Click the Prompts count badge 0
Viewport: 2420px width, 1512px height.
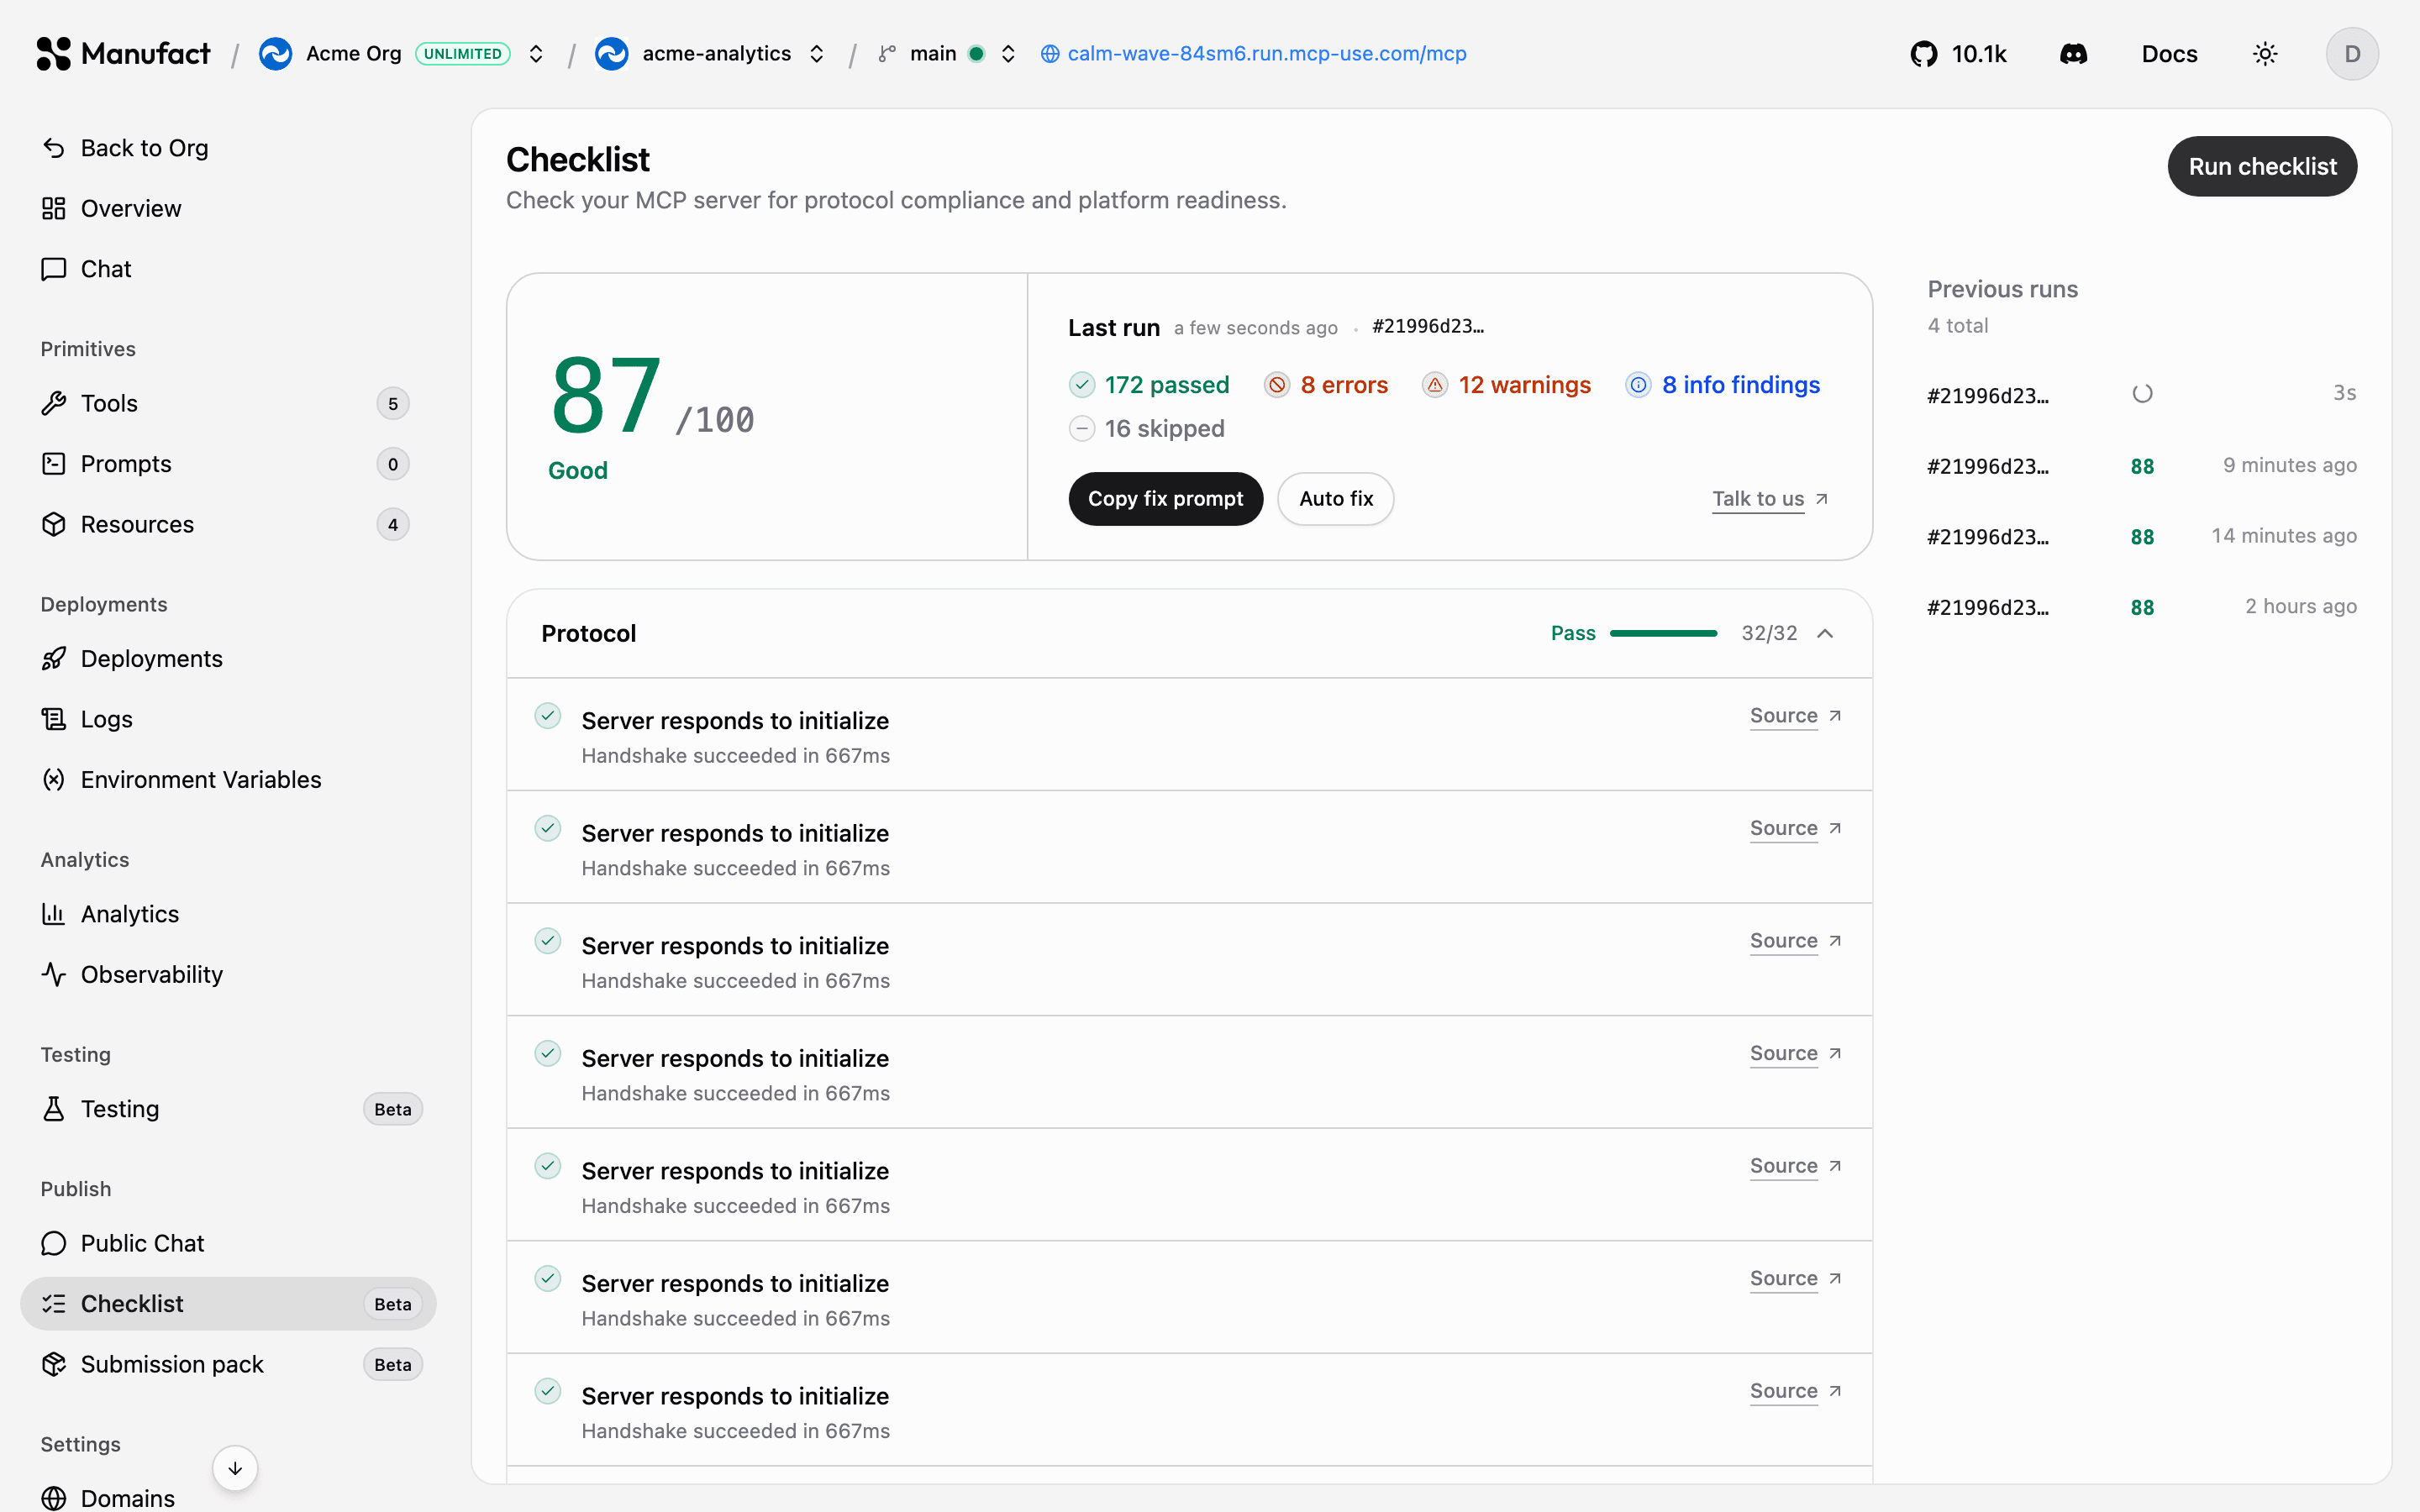[392, 464]
